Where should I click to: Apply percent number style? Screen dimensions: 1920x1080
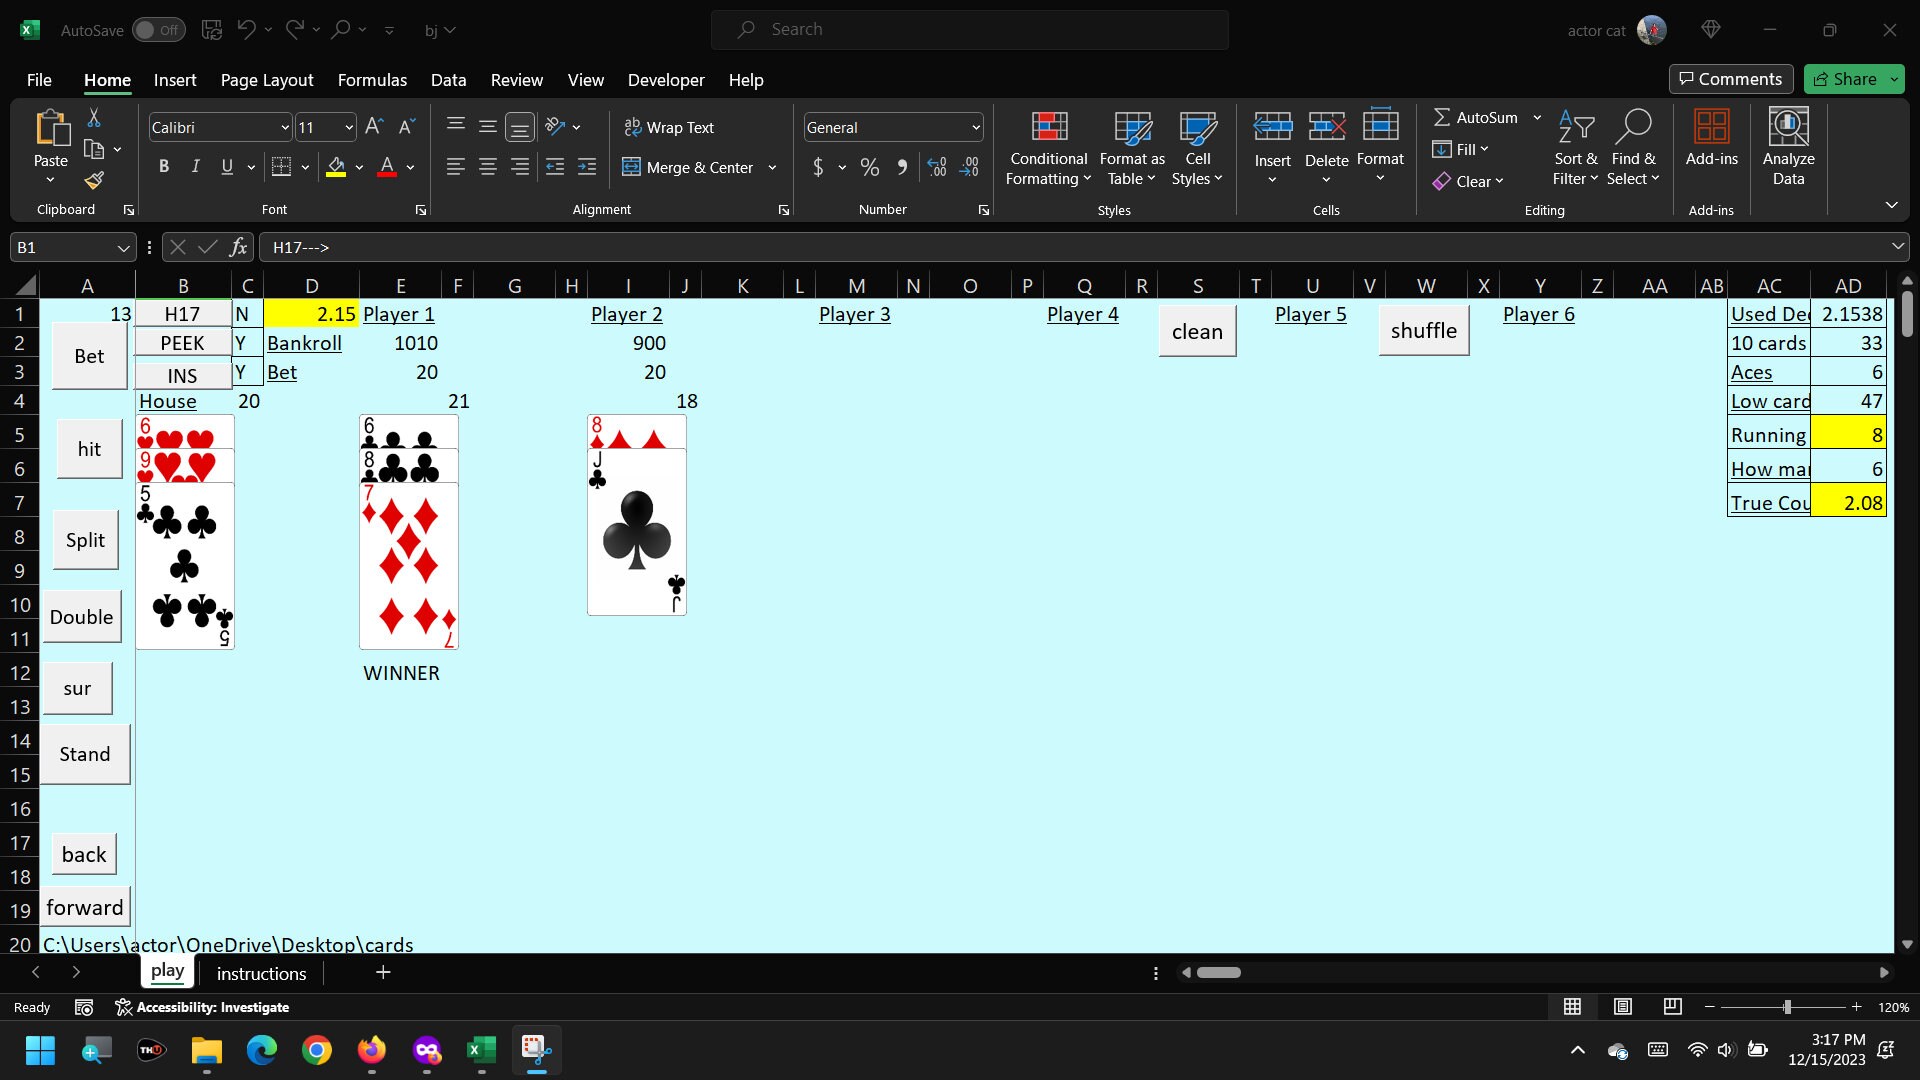point(869,167)
